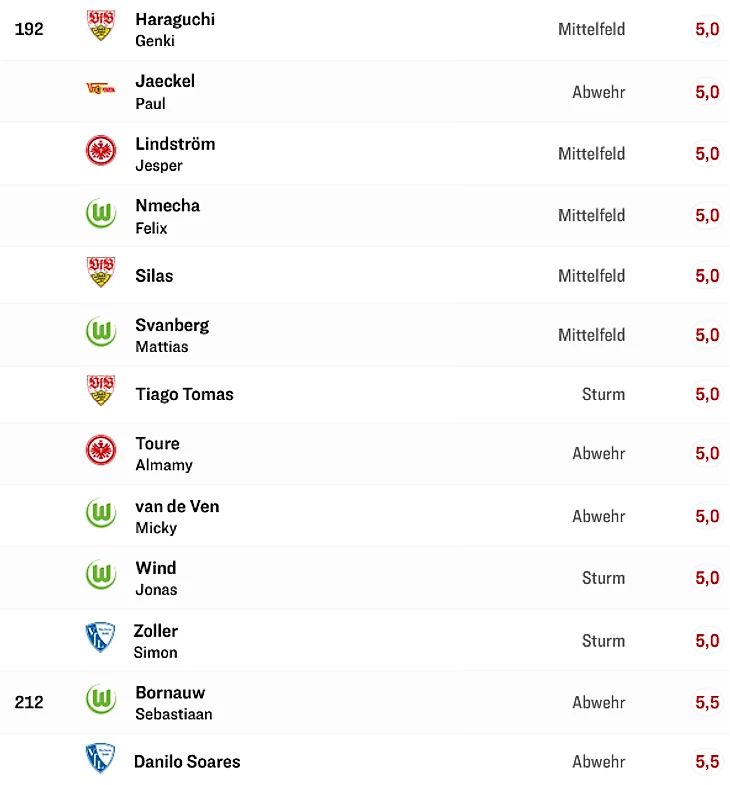Click Eintracht Frankfurt crest next to Lindström
730x785 pixels.
tap(101, 151)
